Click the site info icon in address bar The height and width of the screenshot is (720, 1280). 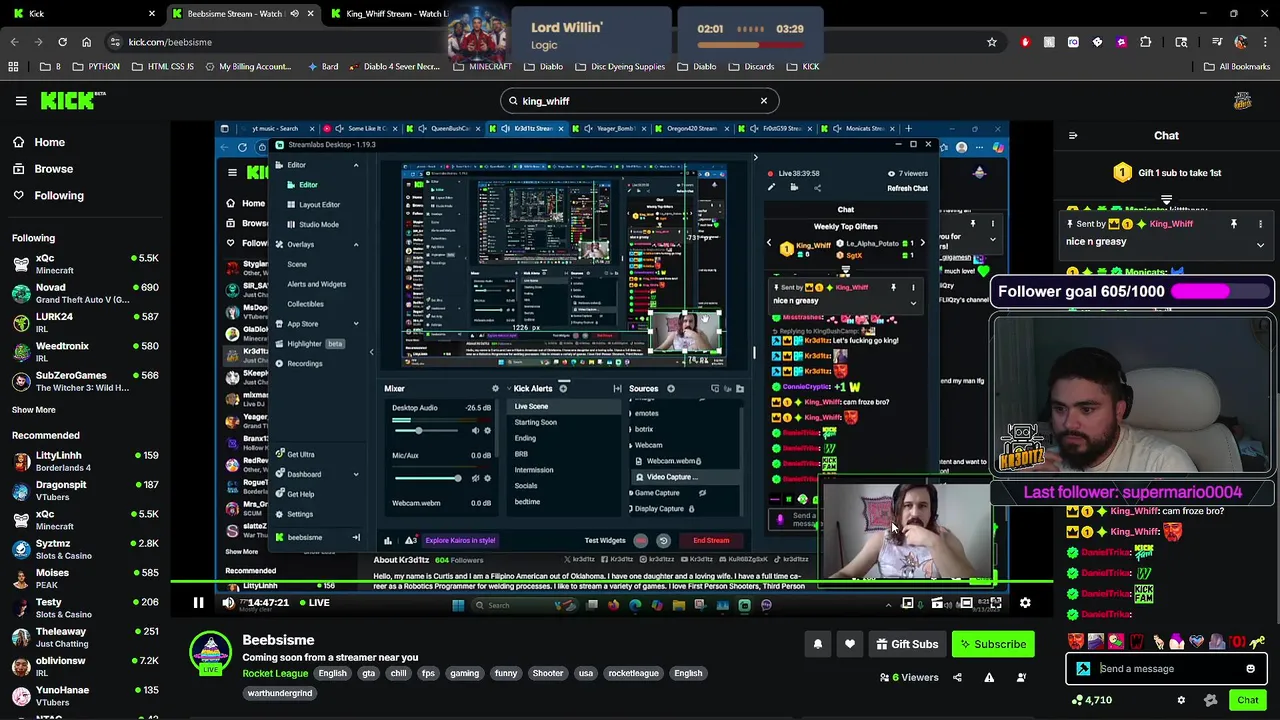coord(116,42)
